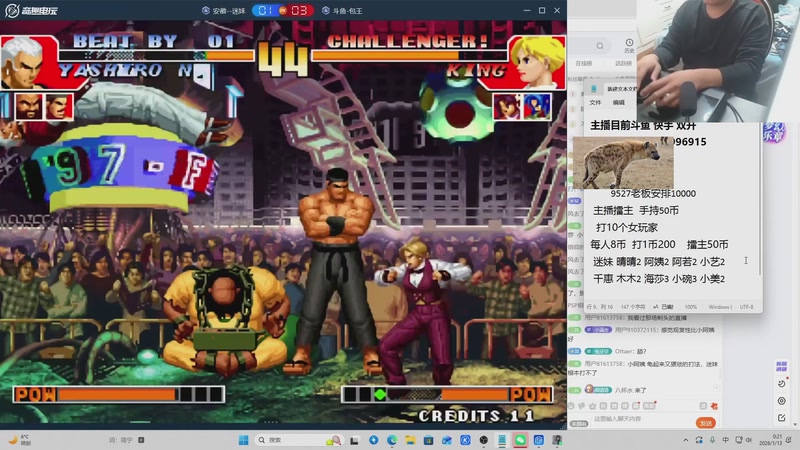Viewport: 800px width, 450px height.
Task: Click the taskbar search box
Action: point(299,440)
